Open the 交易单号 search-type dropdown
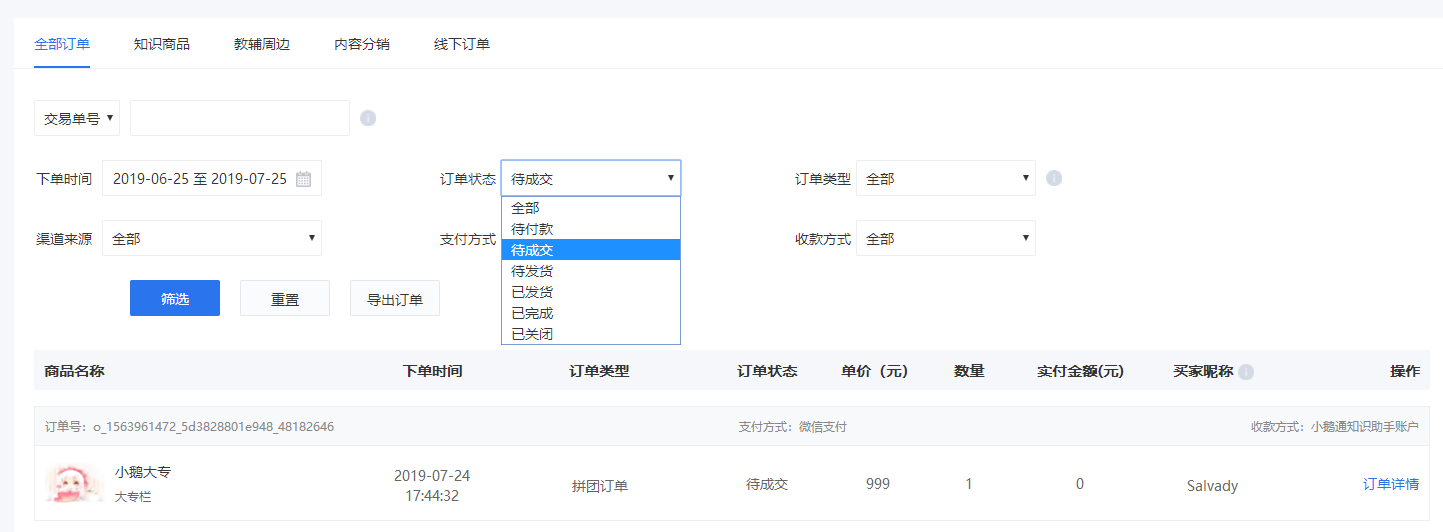The width and height of the screenshot is (1443, 532). point(77,118)
